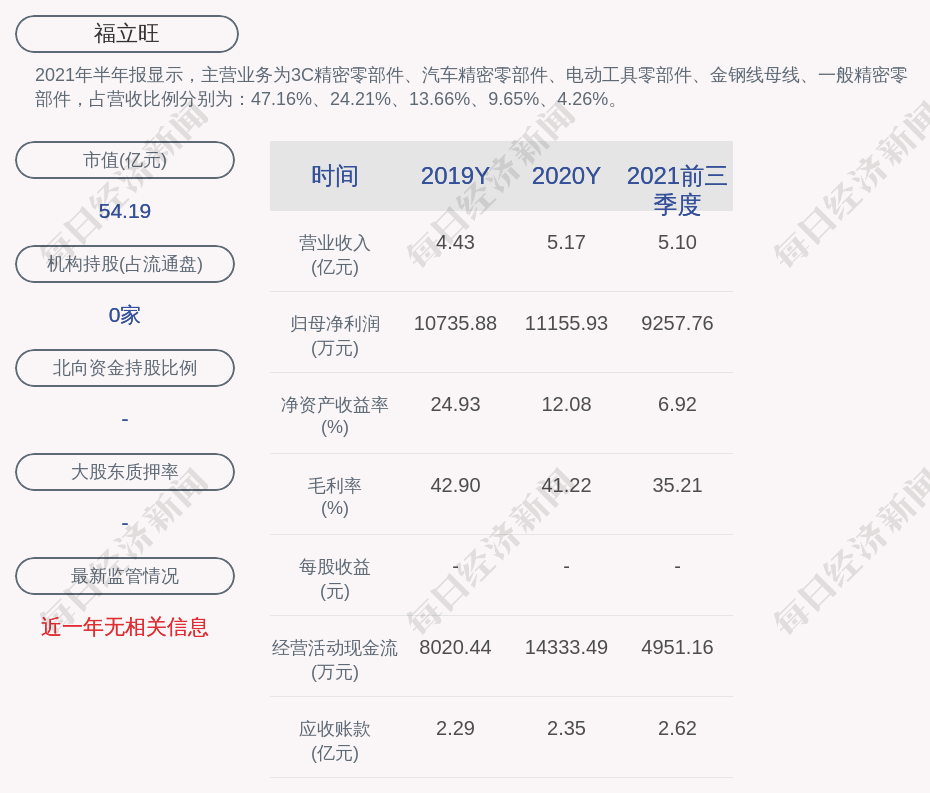Select revenue value 4.43

pyautogui.click(x=455, y=242)
